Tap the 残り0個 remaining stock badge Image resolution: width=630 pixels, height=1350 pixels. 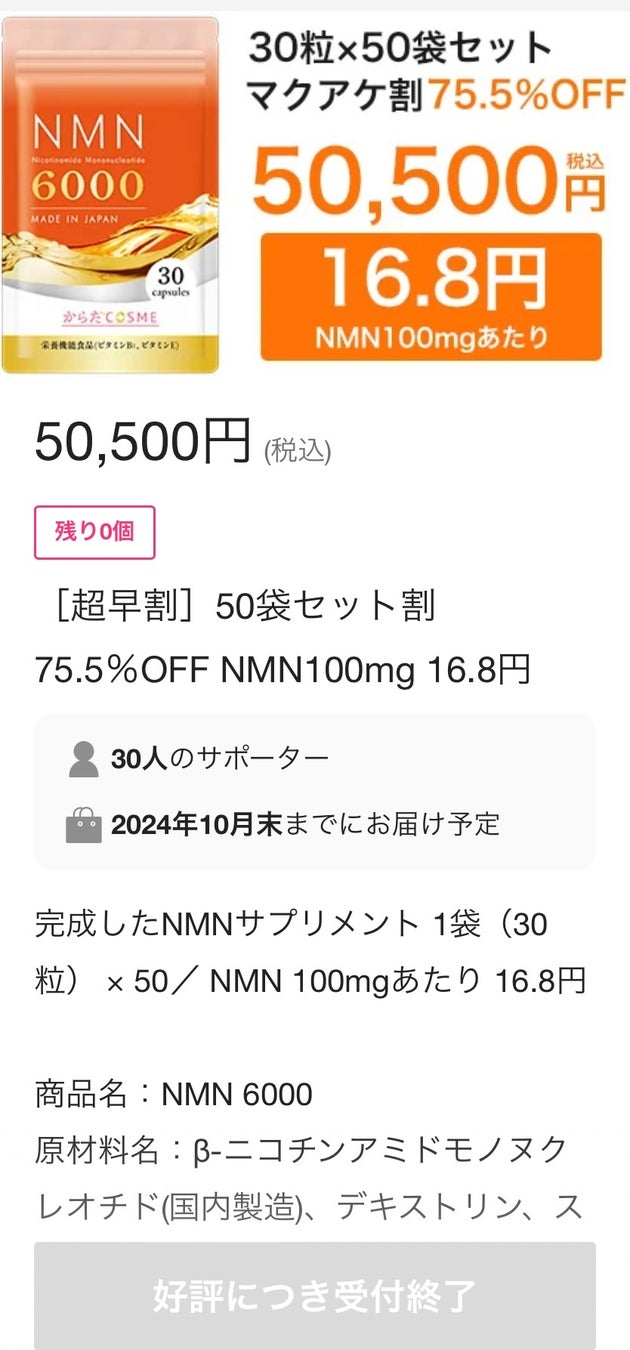(x=95, y=532)
